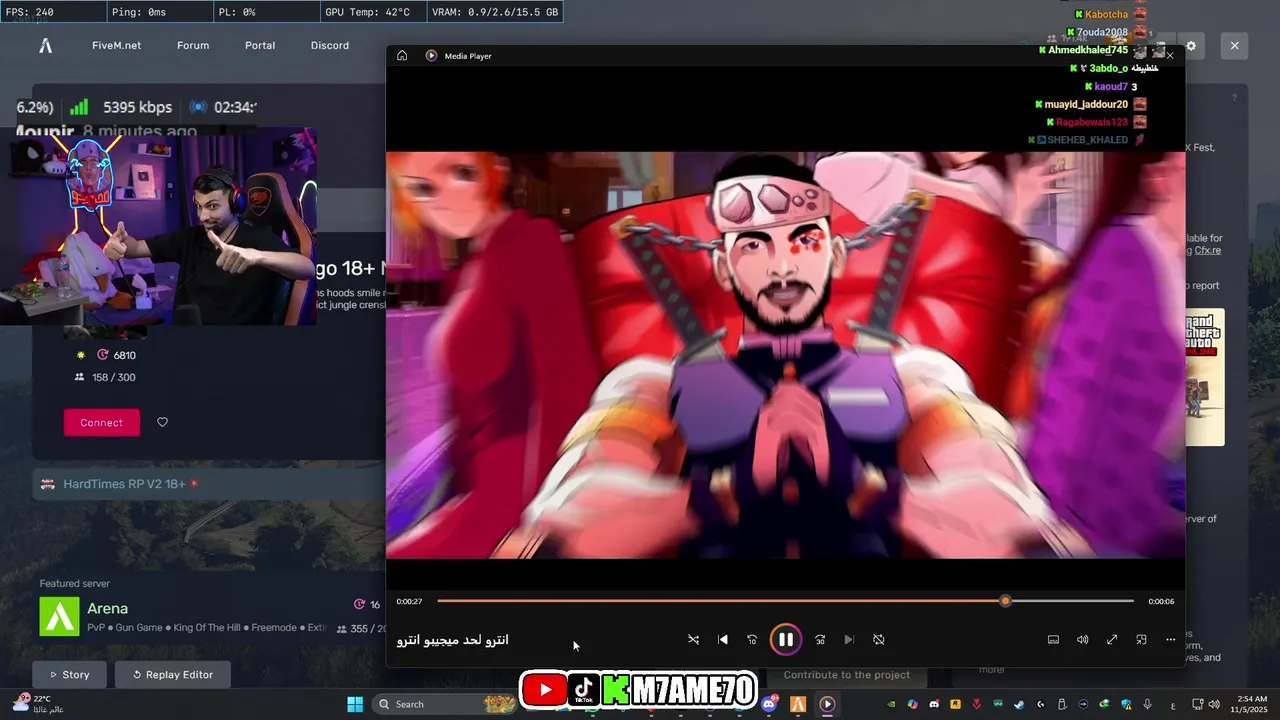Image resolution: width=1280 pixels, height=720 pixels.
Task: Connect to the server in FiveM
Action: (x=101, y=422)
